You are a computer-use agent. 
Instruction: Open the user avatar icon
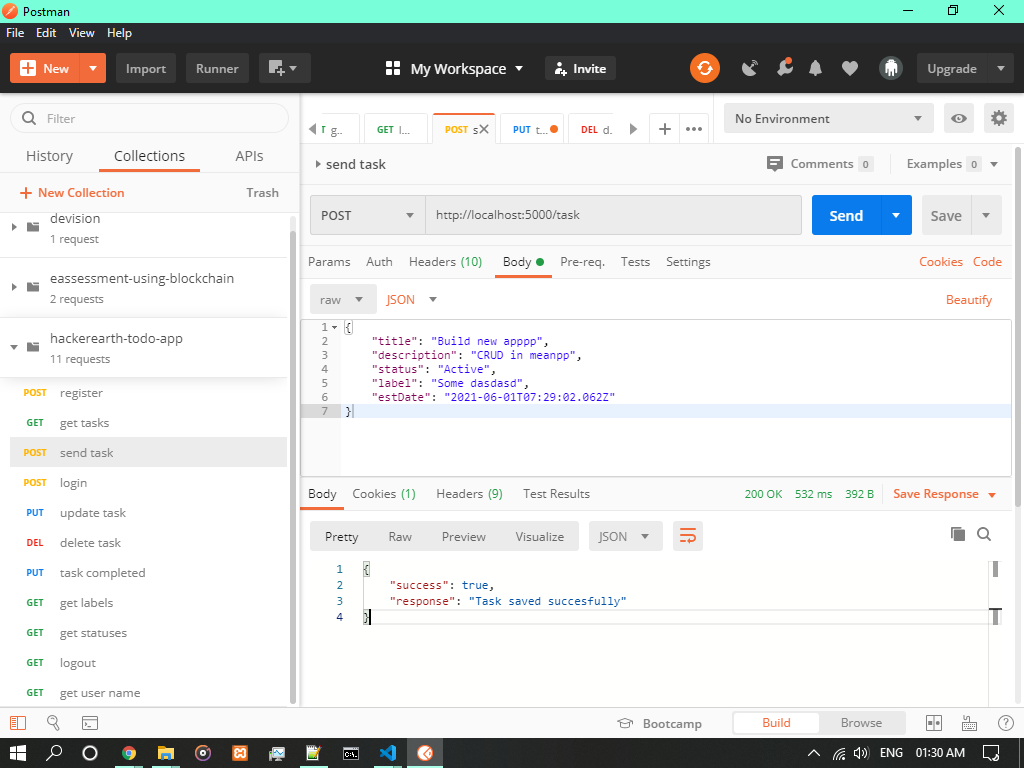pos(891,69)
